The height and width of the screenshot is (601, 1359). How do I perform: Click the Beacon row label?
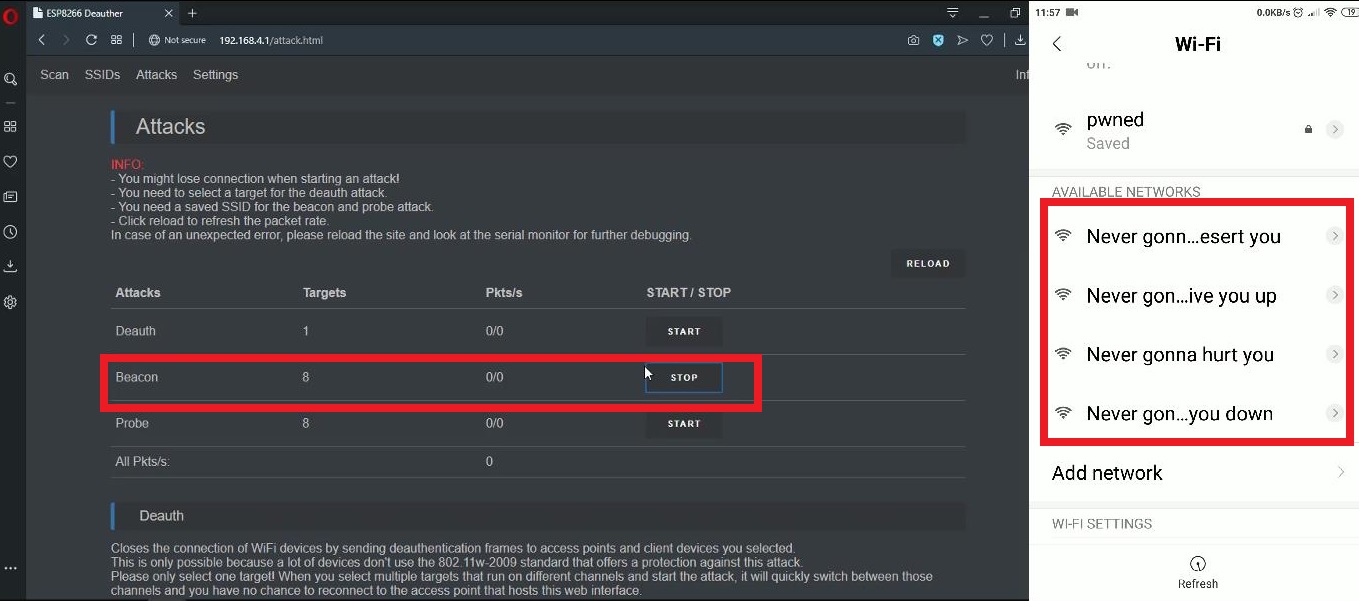[137, 377]
